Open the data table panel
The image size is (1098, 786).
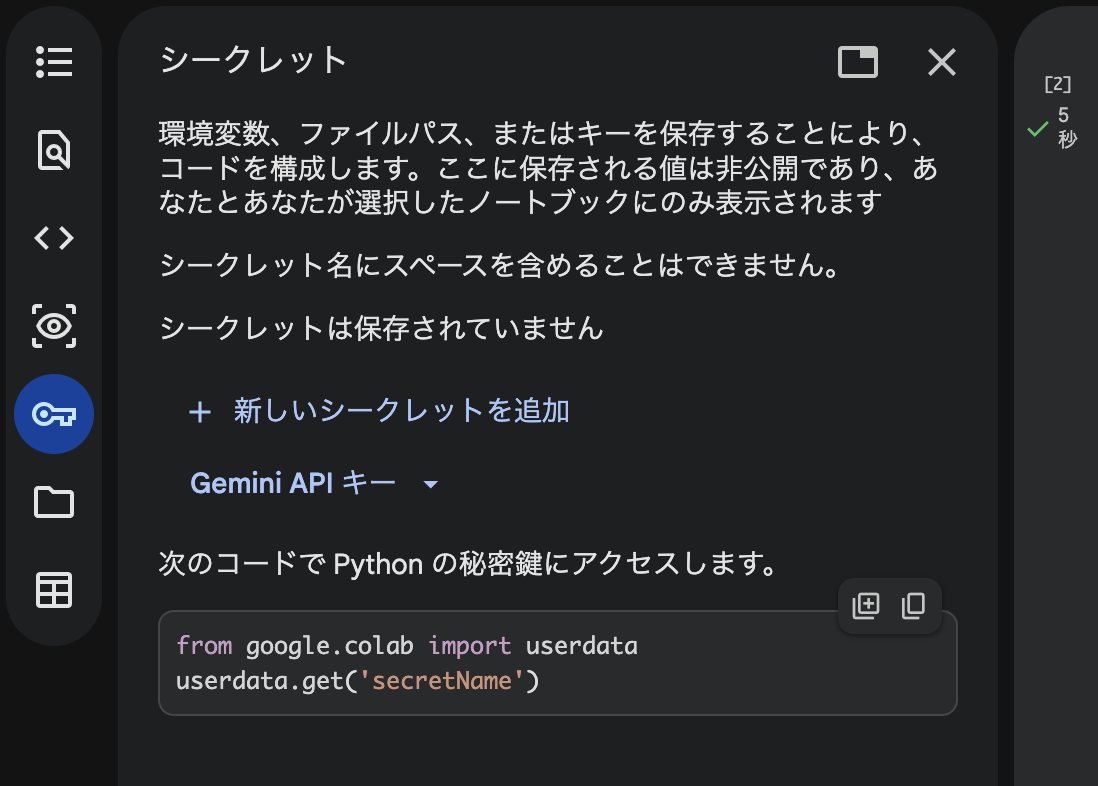54,590
